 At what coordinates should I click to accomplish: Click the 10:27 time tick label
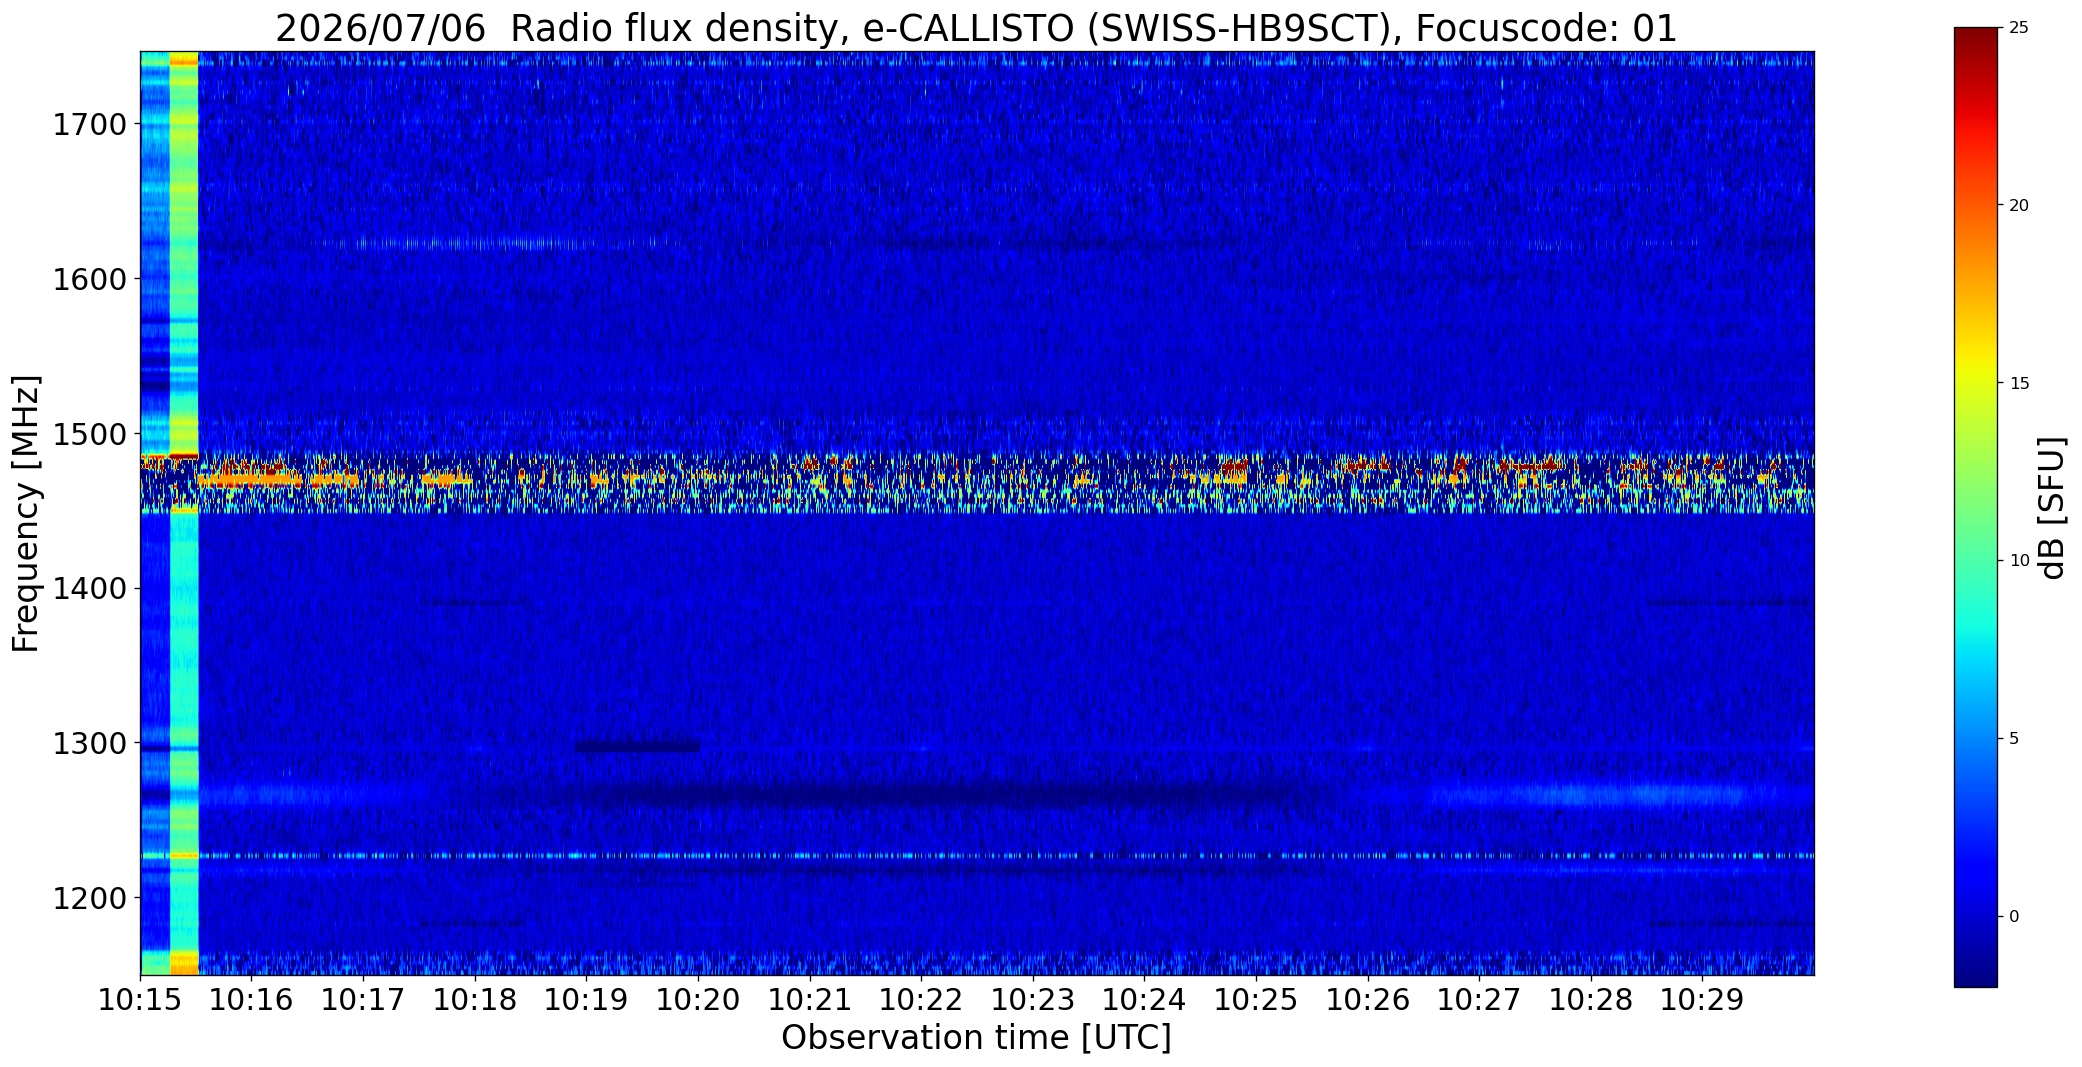tap(1479, 999)
